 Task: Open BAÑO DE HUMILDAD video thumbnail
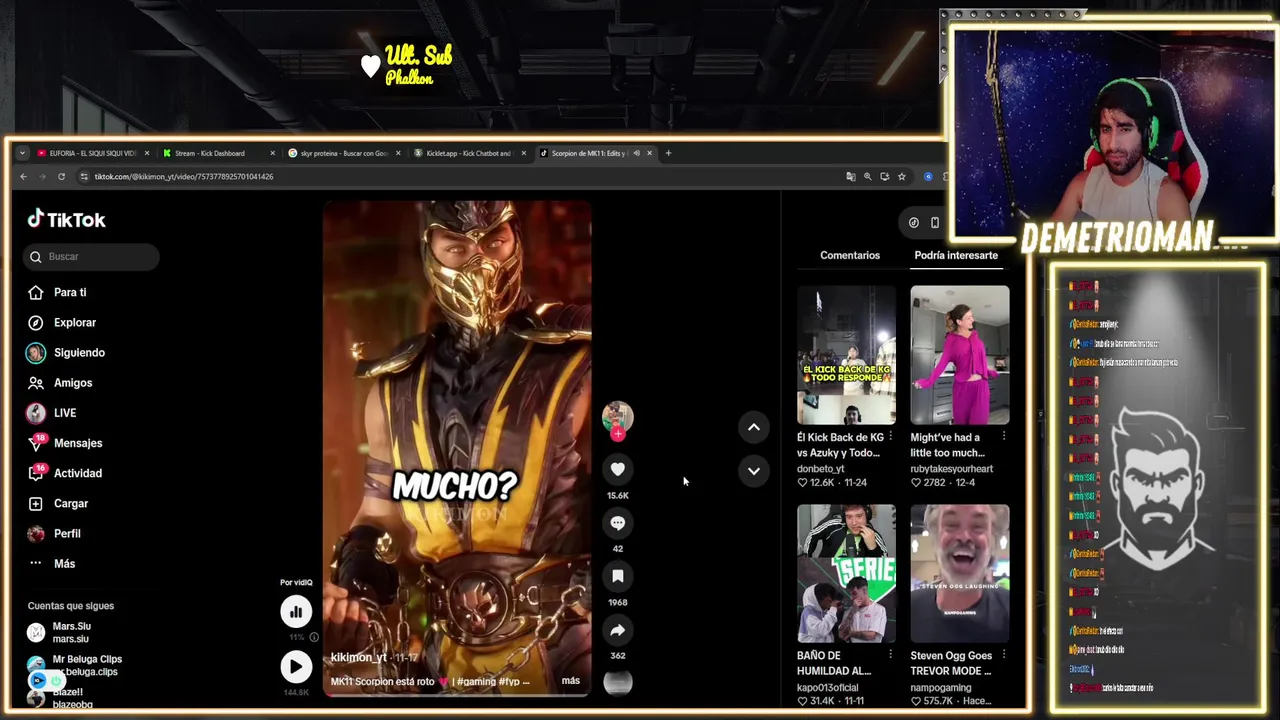pyautogui.click(x=846, y=573)
